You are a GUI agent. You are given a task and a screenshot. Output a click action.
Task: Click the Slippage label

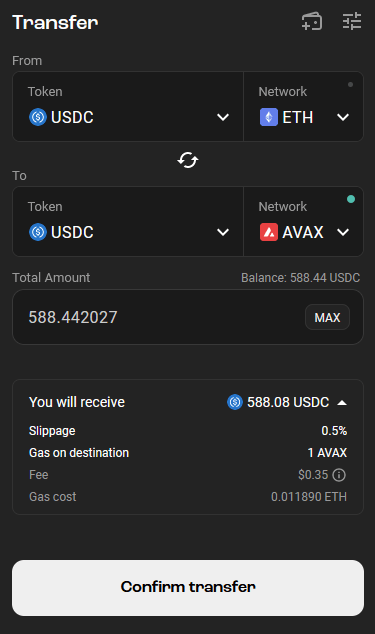click(52, 431)
